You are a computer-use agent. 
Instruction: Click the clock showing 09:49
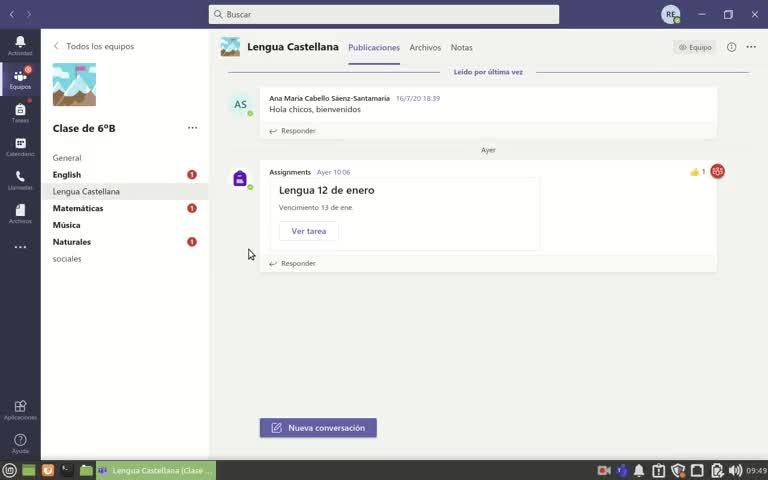tap(757, 471)
